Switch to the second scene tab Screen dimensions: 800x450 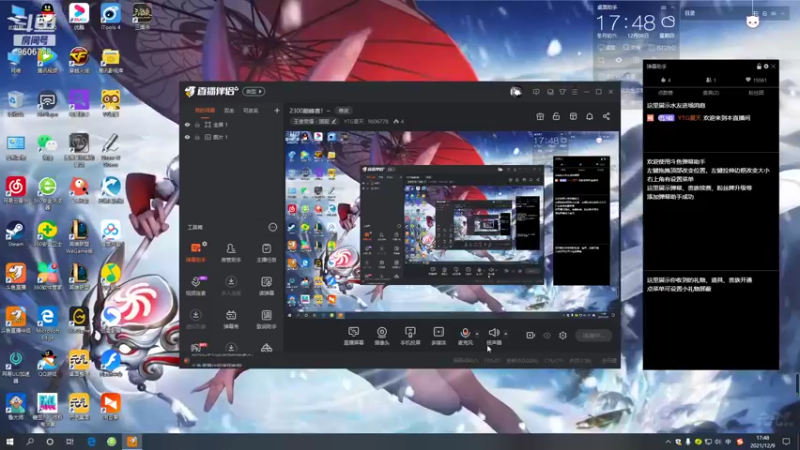point(229,110)
